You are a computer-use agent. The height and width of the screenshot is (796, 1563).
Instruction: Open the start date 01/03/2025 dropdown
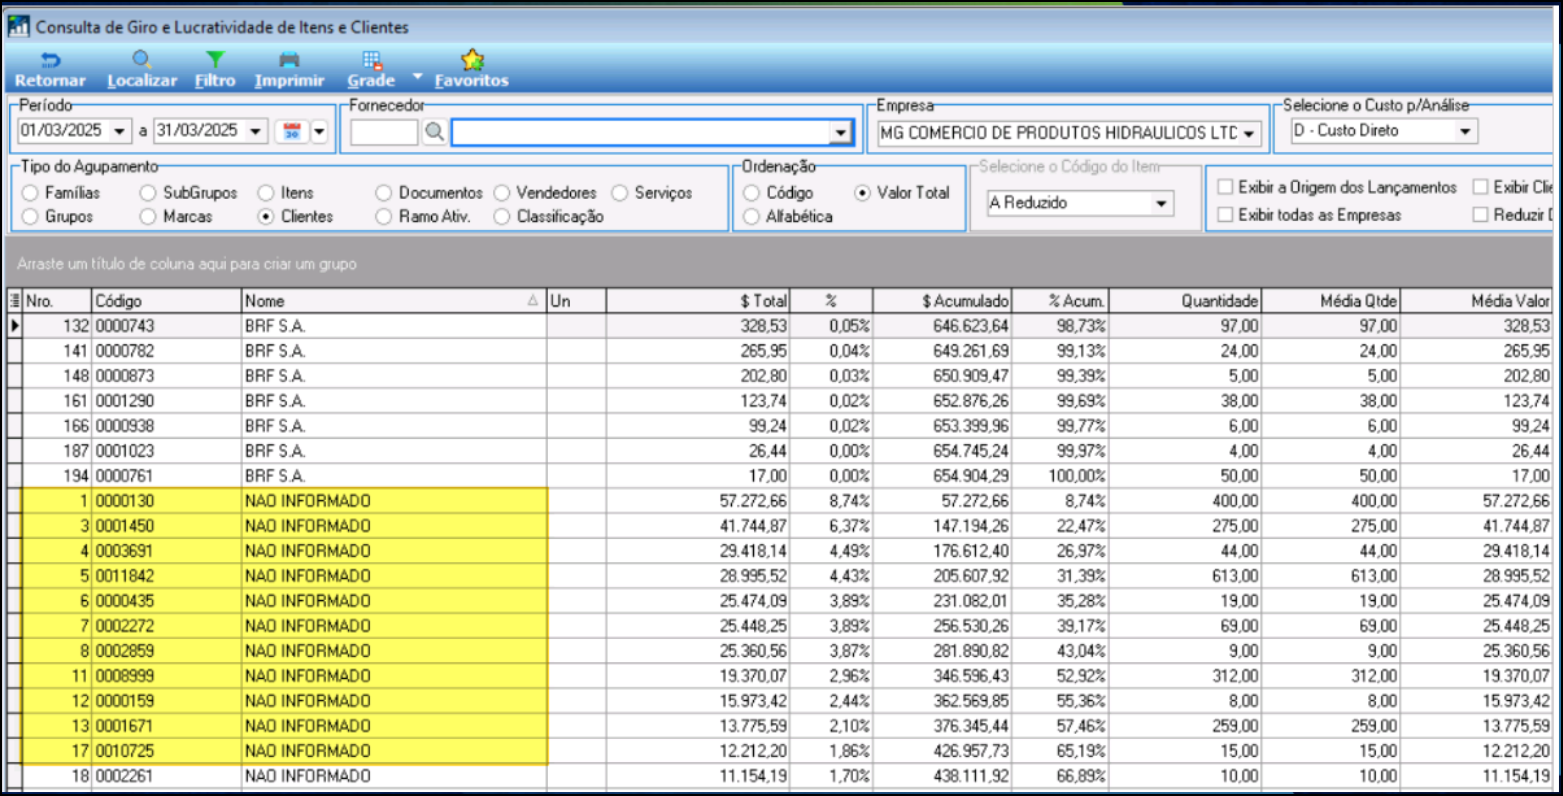[x=120, y=131]
